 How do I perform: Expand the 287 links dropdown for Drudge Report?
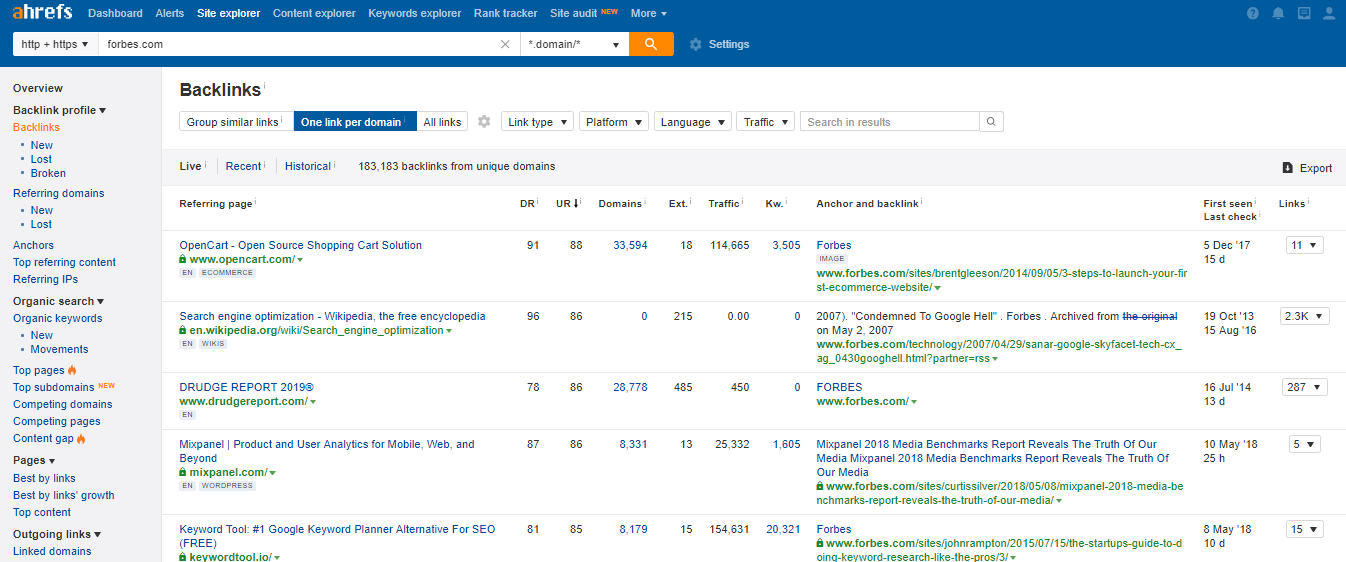tap(1304, 387)
